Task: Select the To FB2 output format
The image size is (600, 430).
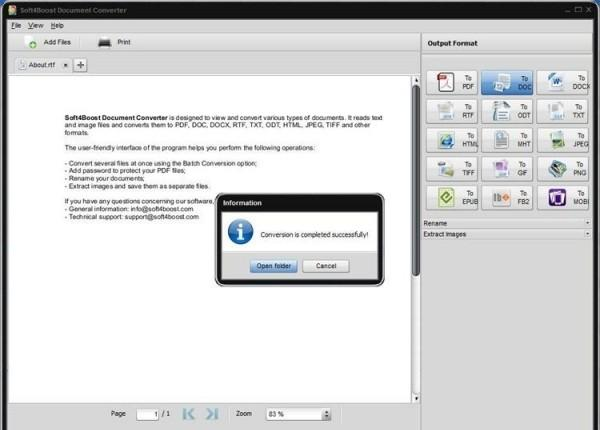Action: pos(507,197)
